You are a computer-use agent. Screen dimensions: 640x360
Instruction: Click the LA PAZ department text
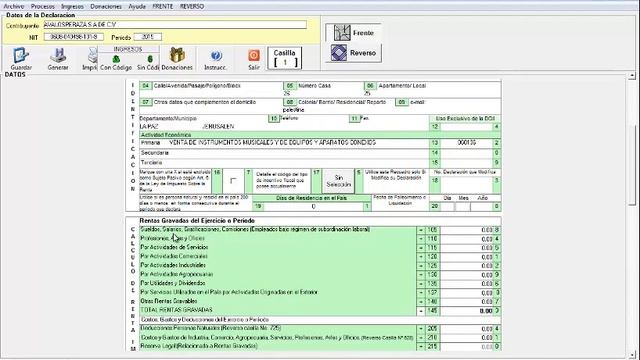point(149,127)
